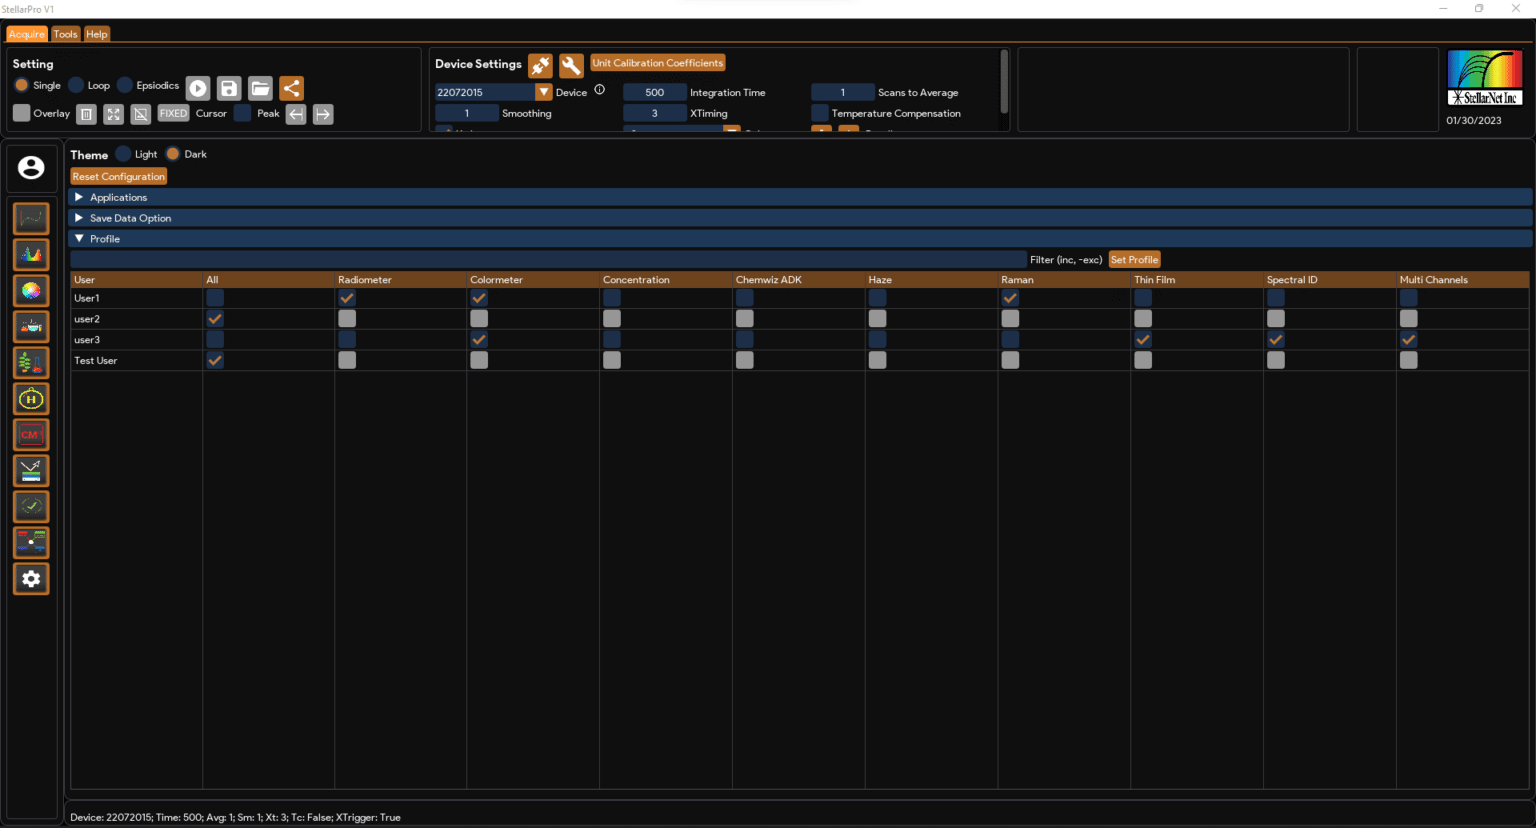
Task: Switch theme to Light
Action: pos(123,154)
